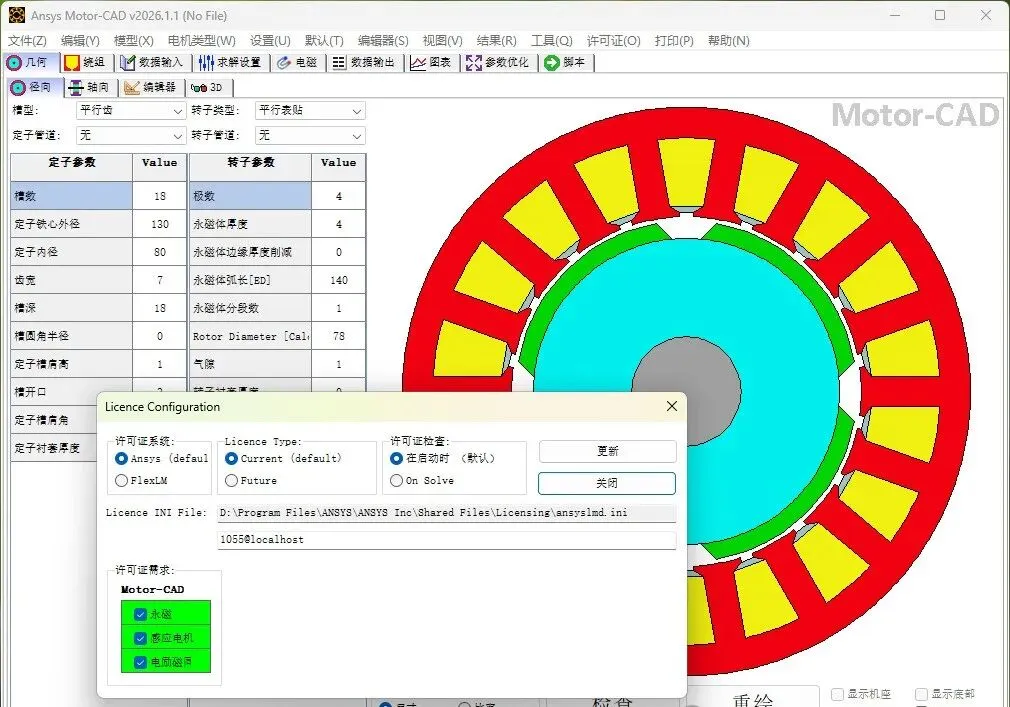Uncheck the 电励磁 licence checkbox
This screenshot has height=707, width=1010.
[140, 662]
